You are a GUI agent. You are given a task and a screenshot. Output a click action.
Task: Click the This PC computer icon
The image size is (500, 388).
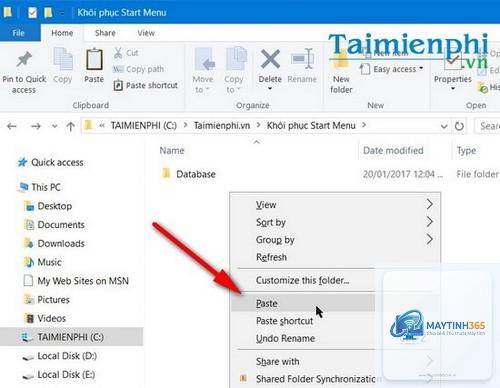click(x=23, y=187)
